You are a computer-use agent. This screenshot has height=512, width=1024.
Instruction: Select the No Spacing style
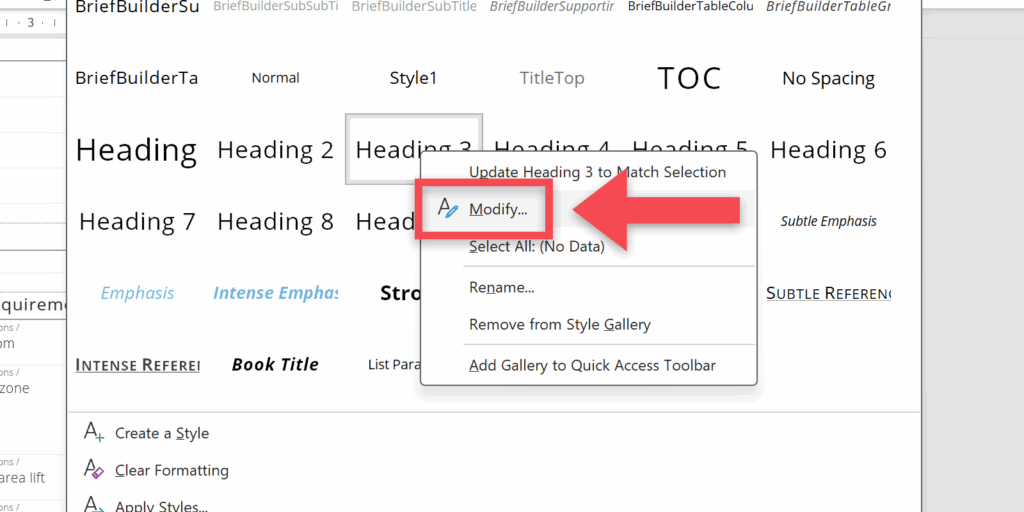(828, 78)
